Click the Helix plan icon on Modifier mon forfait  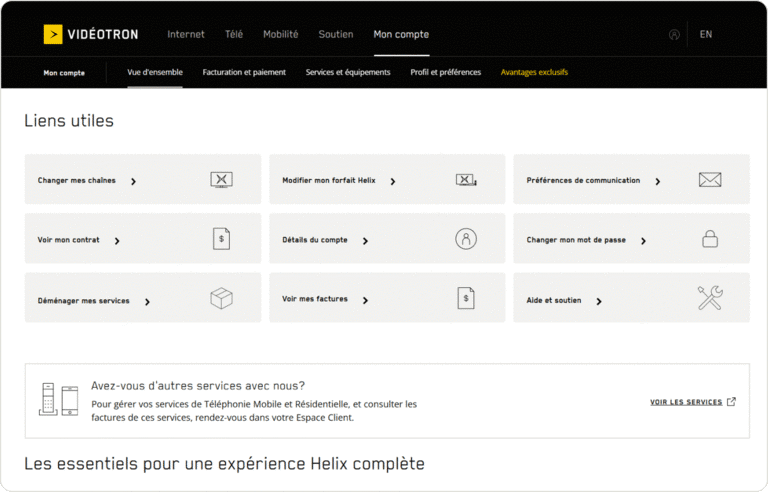[466, 180]
